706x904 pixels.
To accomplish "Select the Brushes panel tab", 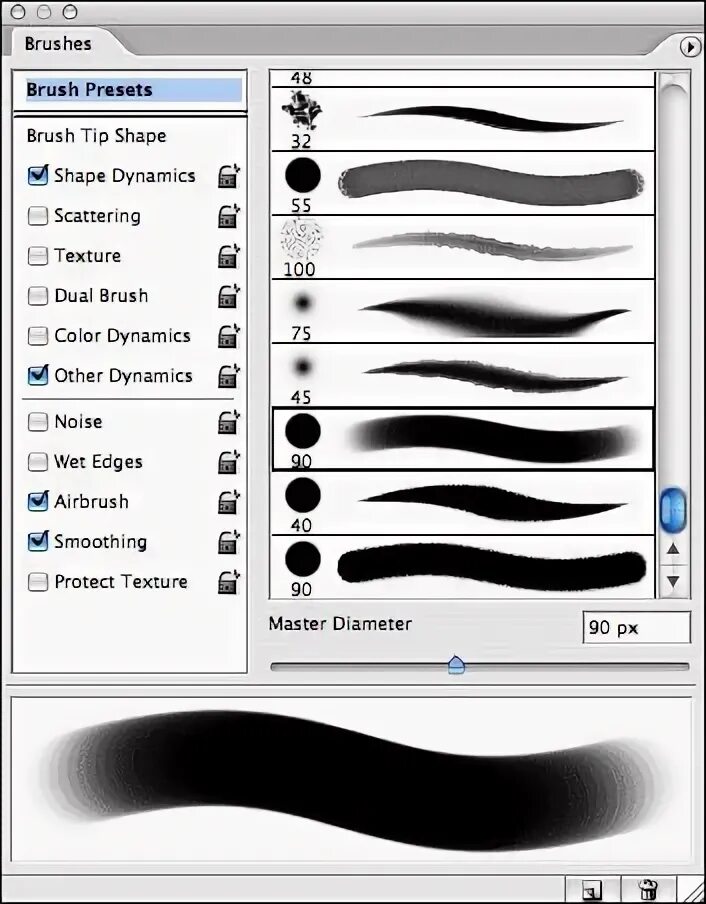I will point(58,44).
